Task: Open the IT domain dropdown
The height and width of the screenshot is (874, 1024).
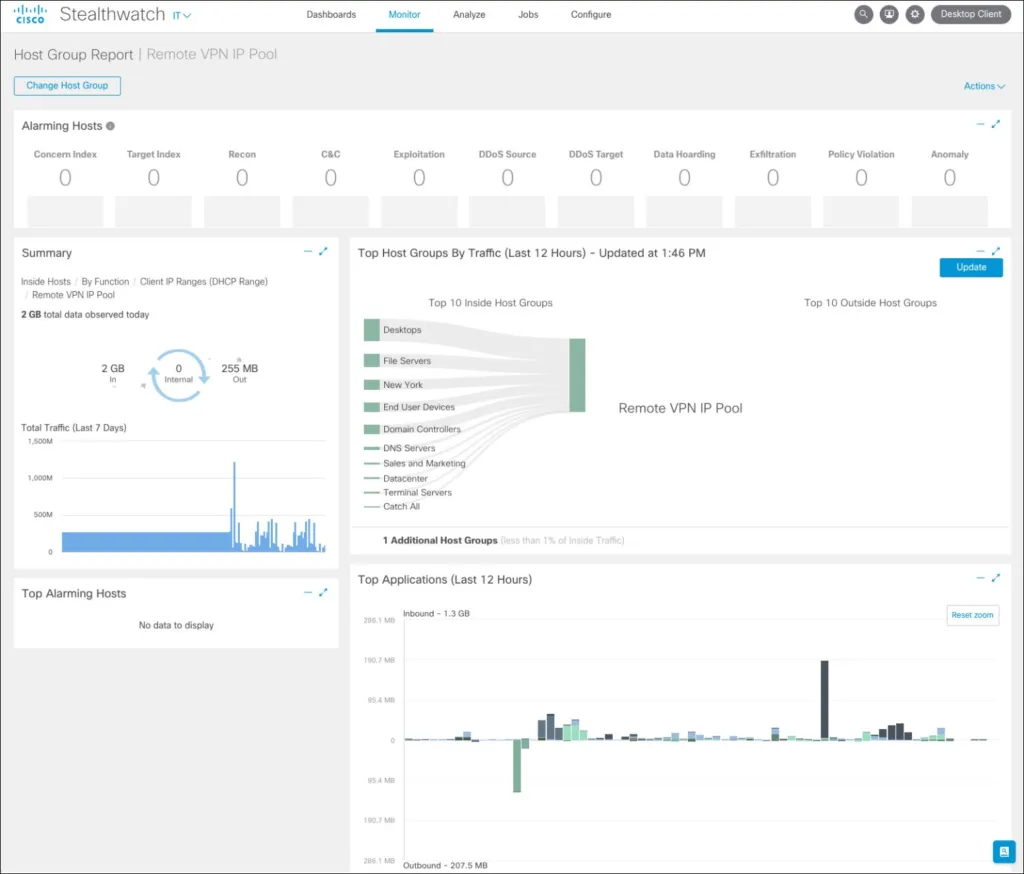Action: point(182,16)
